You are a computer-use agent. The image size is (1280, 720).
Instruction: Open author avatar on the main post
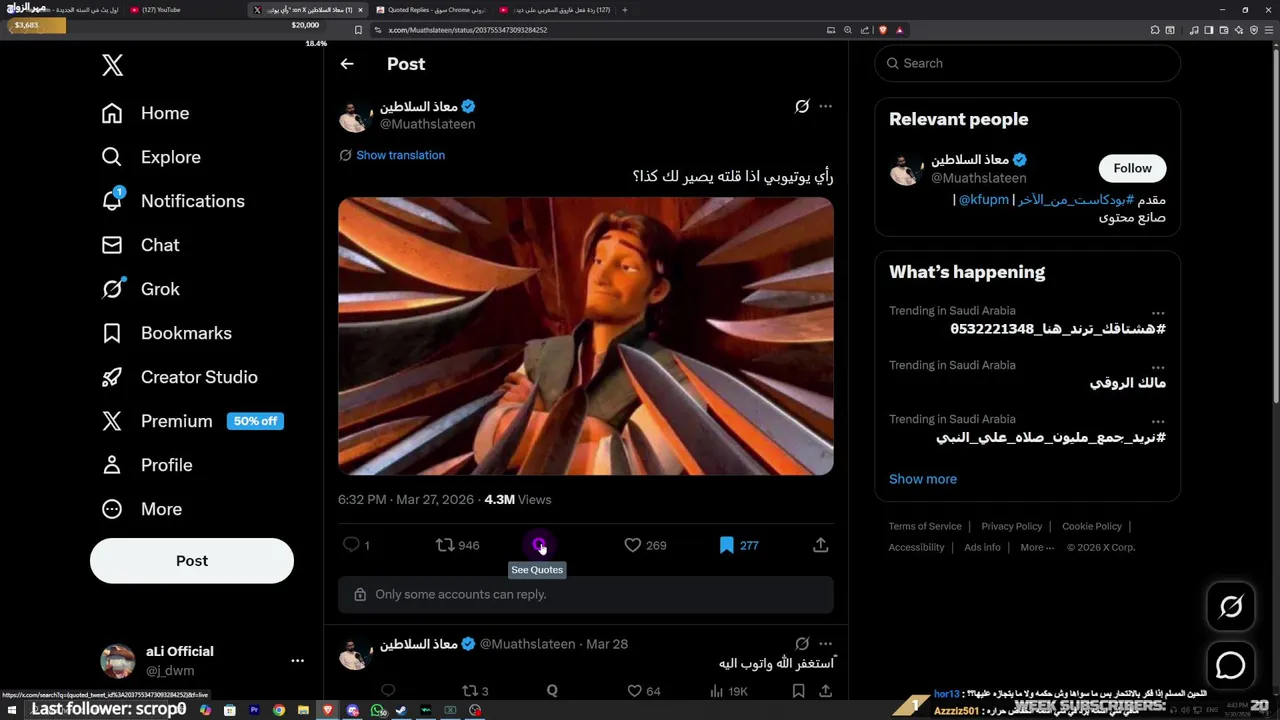[x=355, y=115]
